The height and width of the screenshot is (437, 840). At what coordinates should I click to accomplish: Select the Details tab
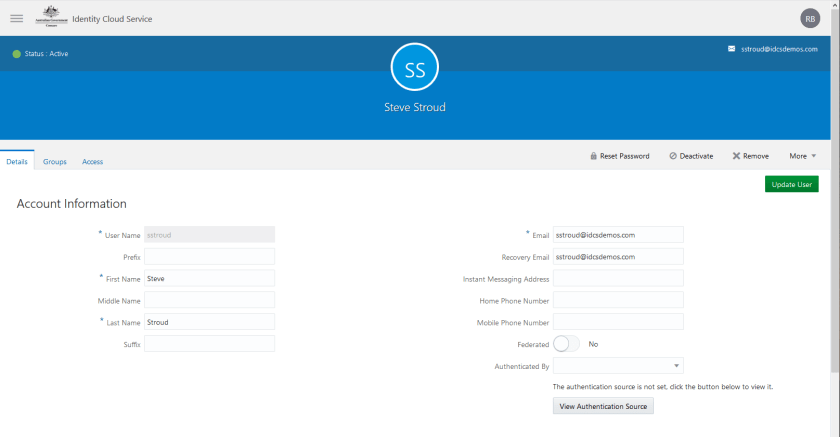17,161
